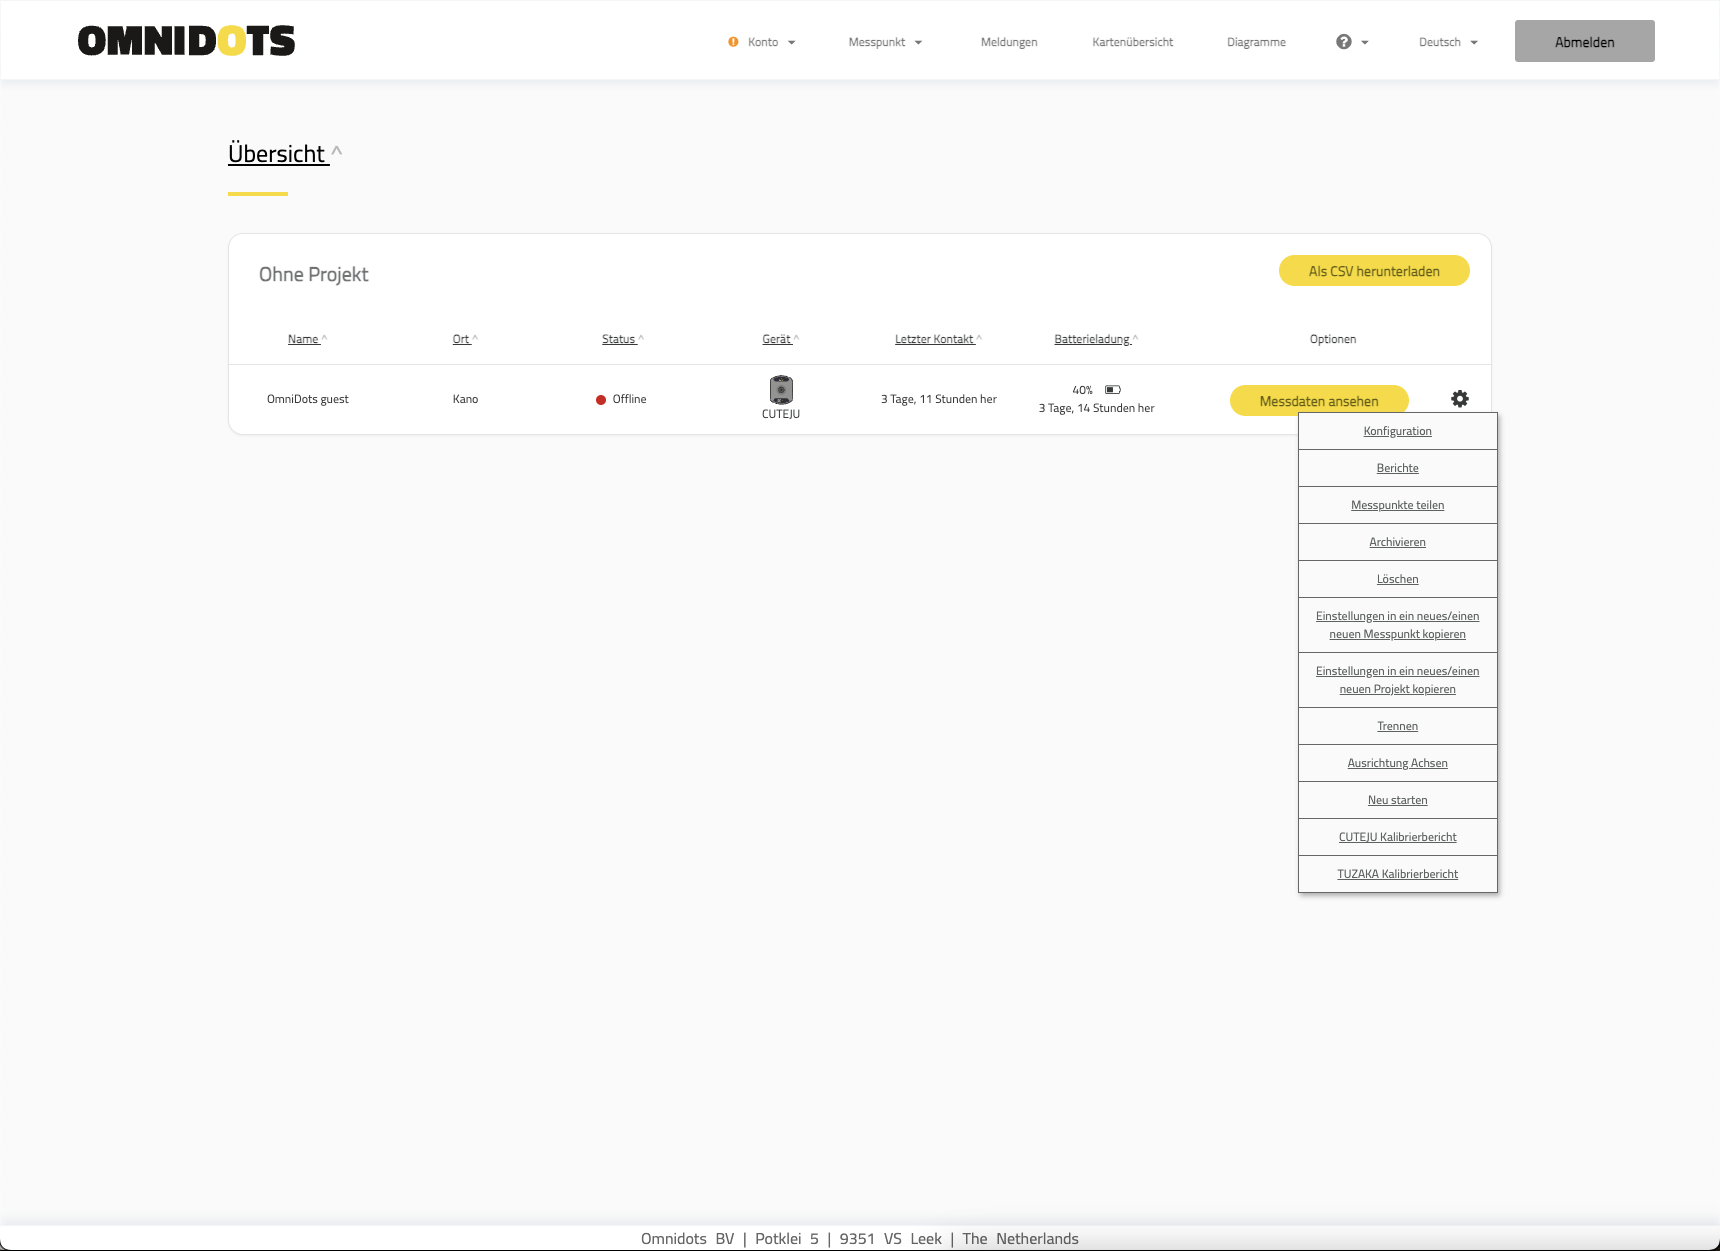
Task: Open Meldungen in the navigation bar
Action: tap(1008, 42)
